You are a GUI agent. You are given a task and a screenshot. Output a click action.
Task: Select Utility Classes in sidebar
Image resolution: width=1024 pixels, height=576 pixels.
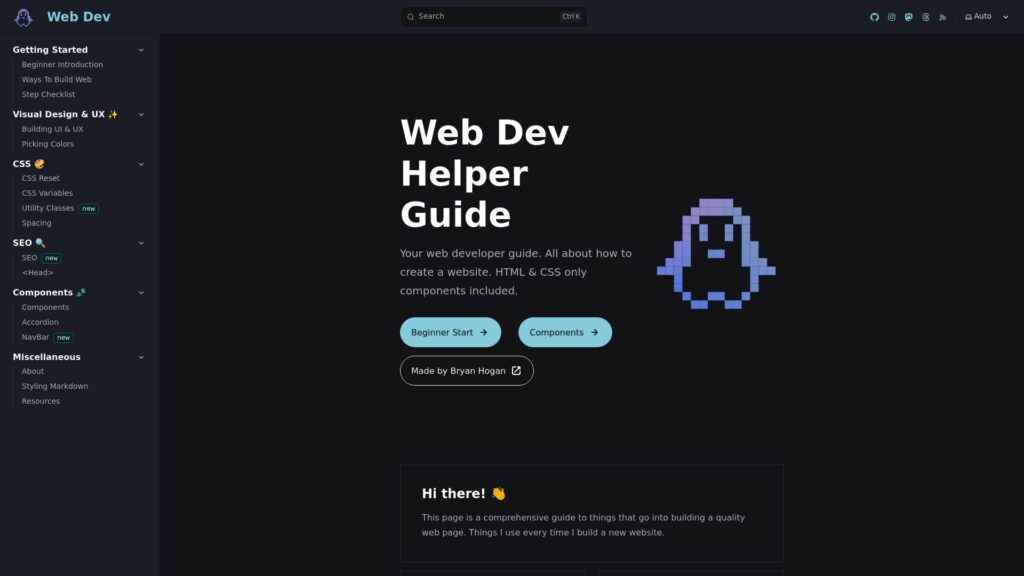pyautogui.click(x=48, y=208)
